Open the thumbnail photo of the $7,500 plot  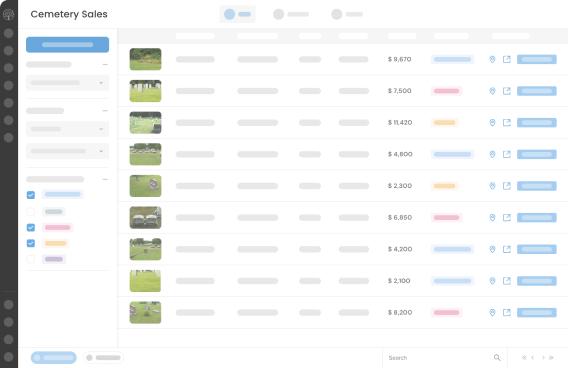(x=145, y=91)
